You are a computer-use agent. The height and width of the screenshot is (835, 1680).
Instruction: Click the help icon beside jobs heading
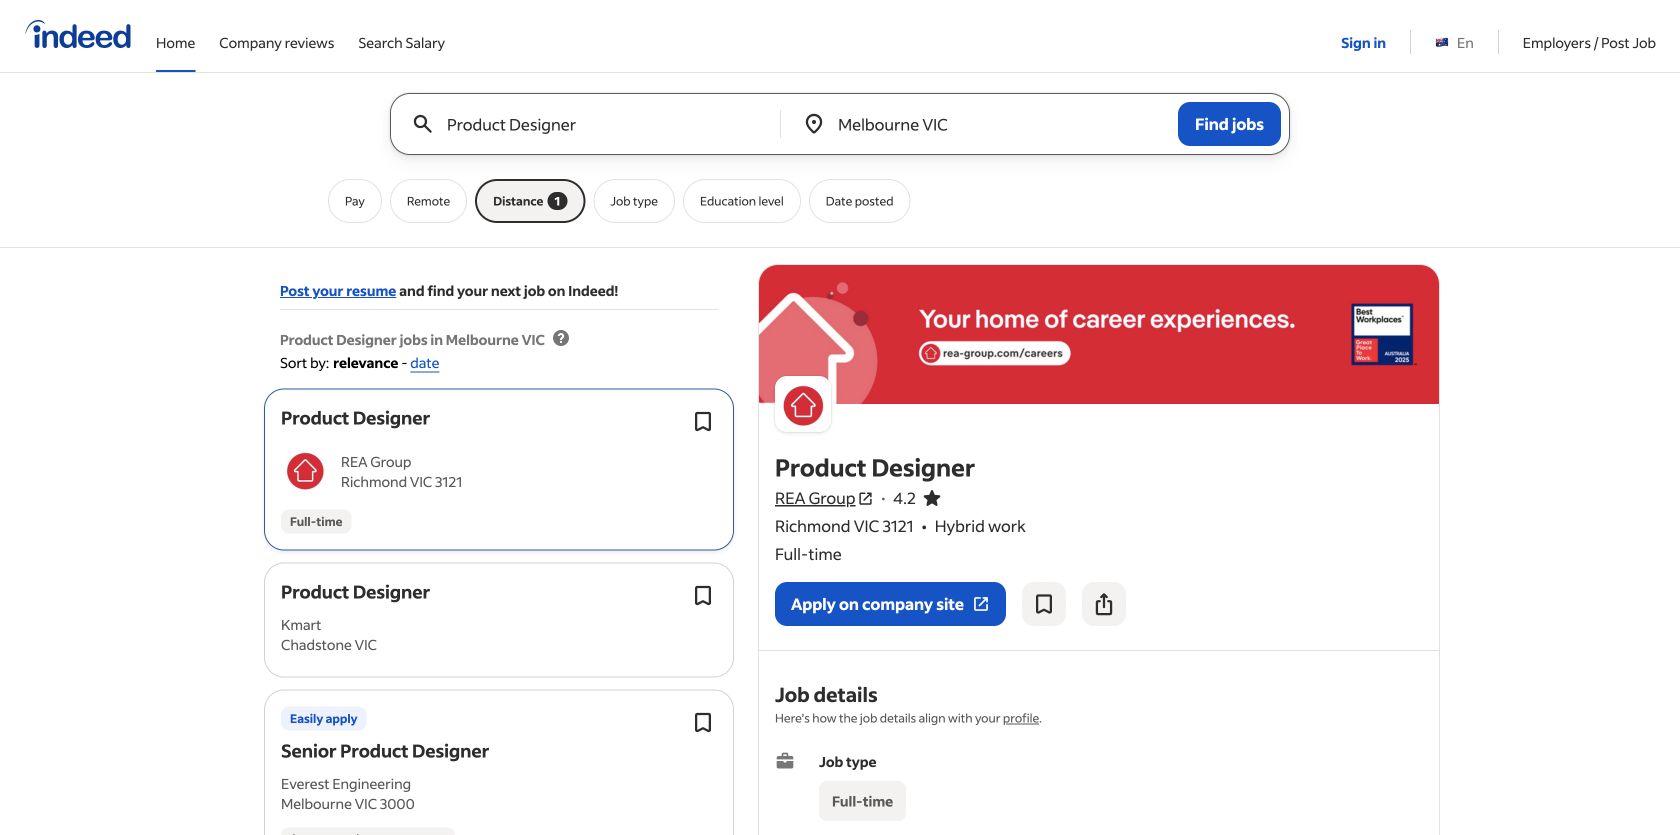click(561, 338)
